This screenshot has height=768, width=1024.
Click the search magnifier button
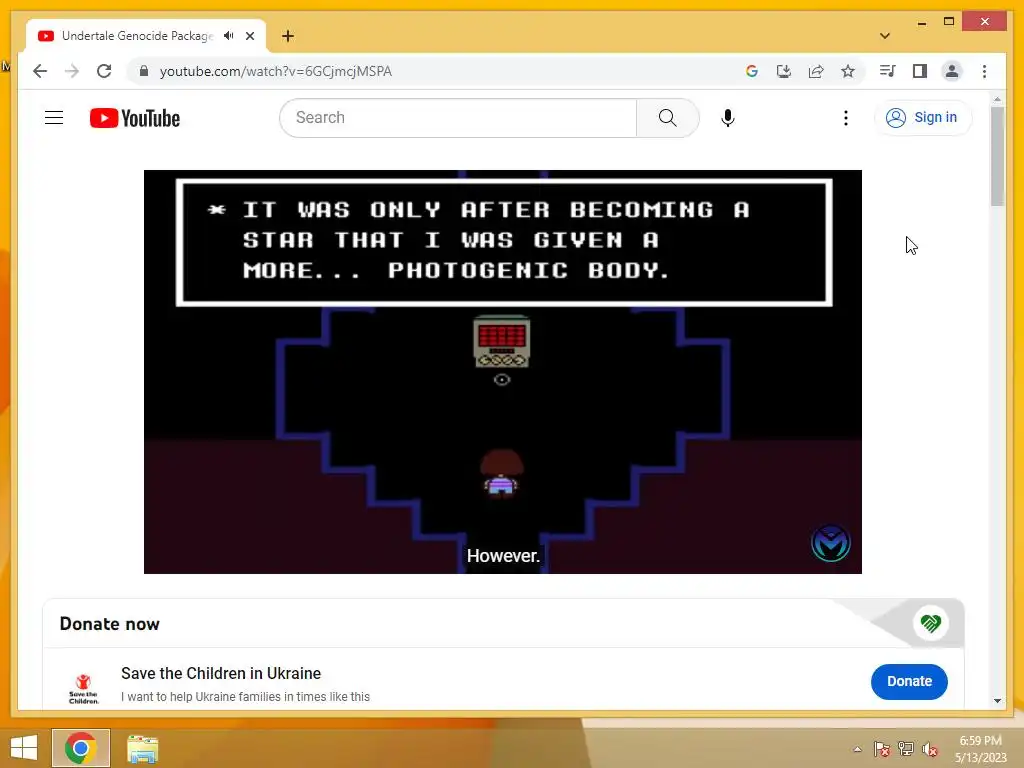coord(667,118)
